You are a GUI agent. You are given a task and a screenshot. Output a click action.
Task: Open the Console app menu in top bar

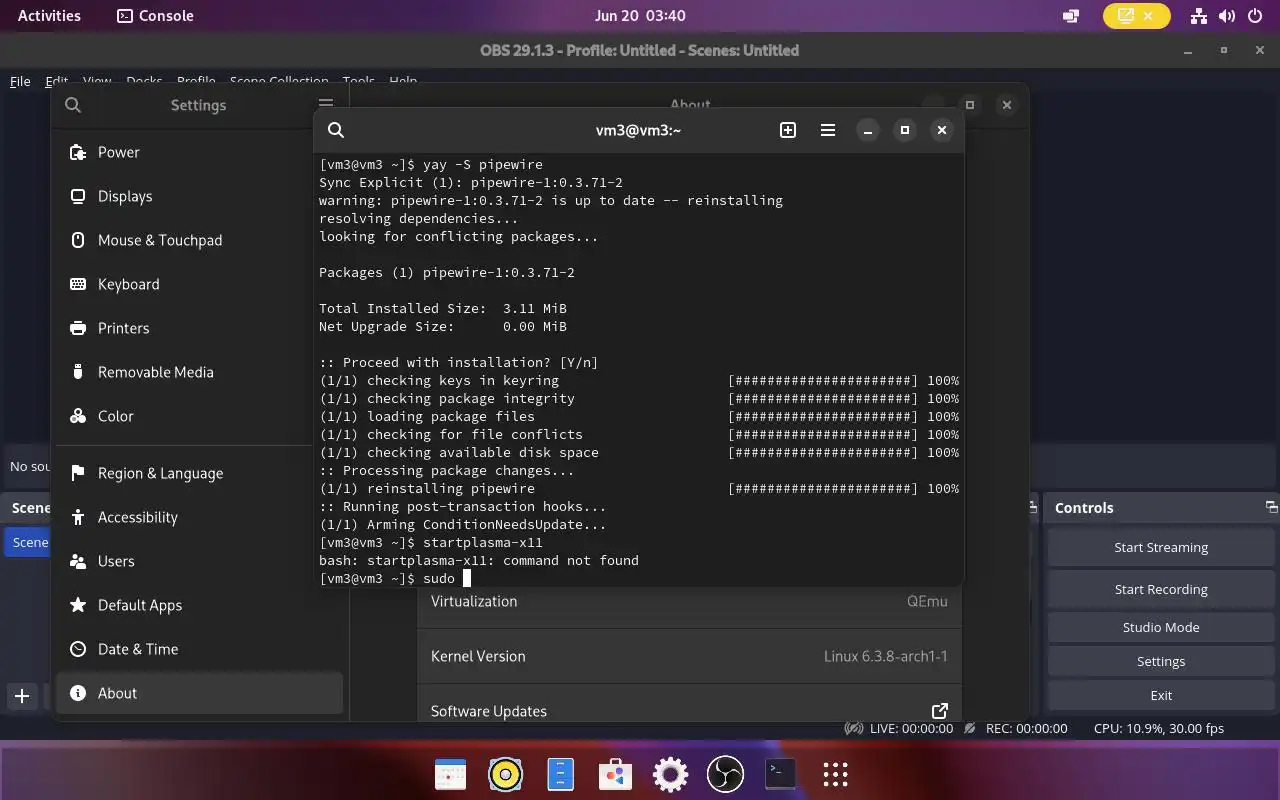click(155, 15)
